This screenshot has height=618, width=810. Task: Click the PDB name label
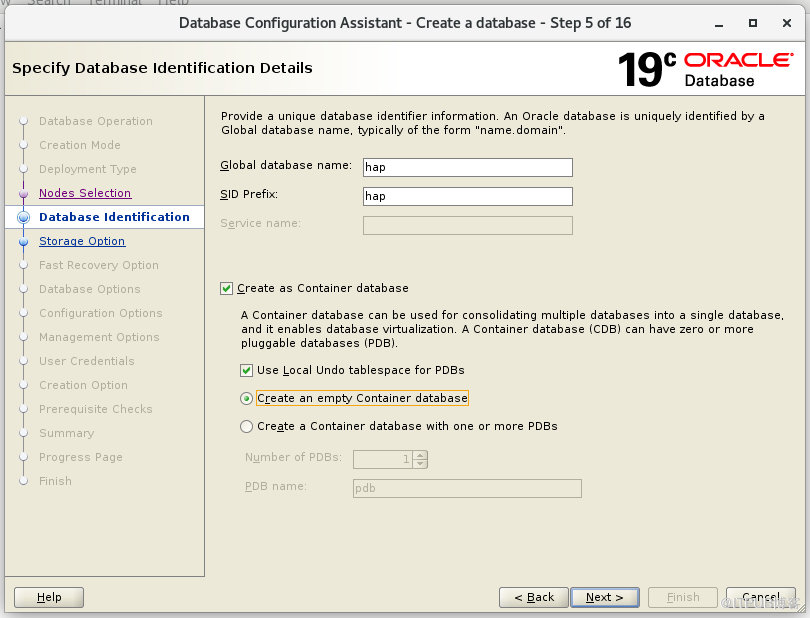[276, 486]
